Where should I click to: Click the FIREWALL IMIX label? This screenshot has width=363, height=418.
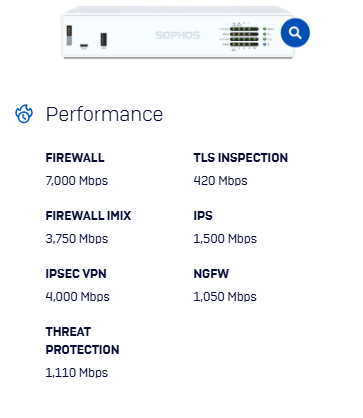88,216
